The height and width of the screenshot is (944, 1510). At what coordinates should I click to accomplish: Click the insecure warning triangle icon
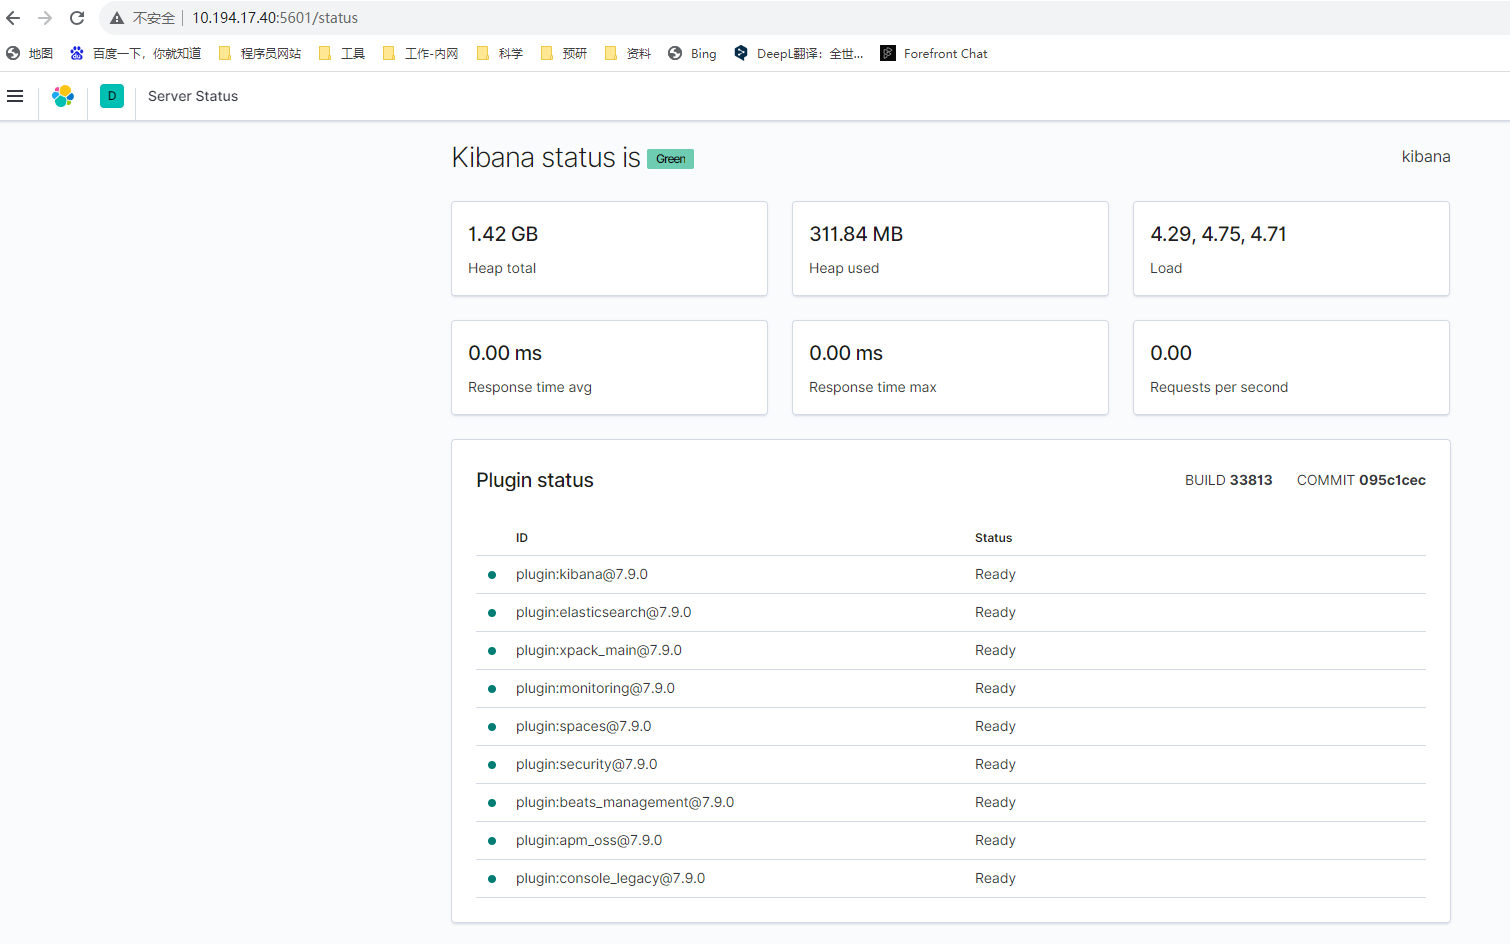[117, 18]
